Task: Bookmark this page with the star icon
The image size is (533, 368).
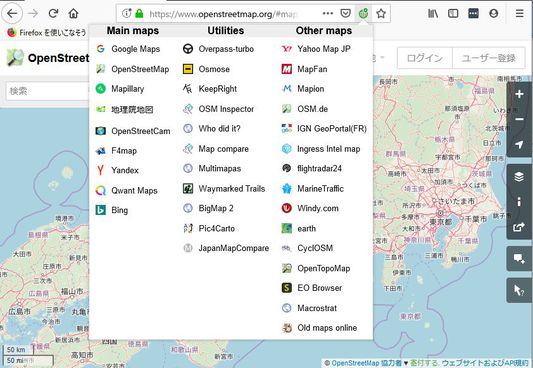Action: (381, 14)
